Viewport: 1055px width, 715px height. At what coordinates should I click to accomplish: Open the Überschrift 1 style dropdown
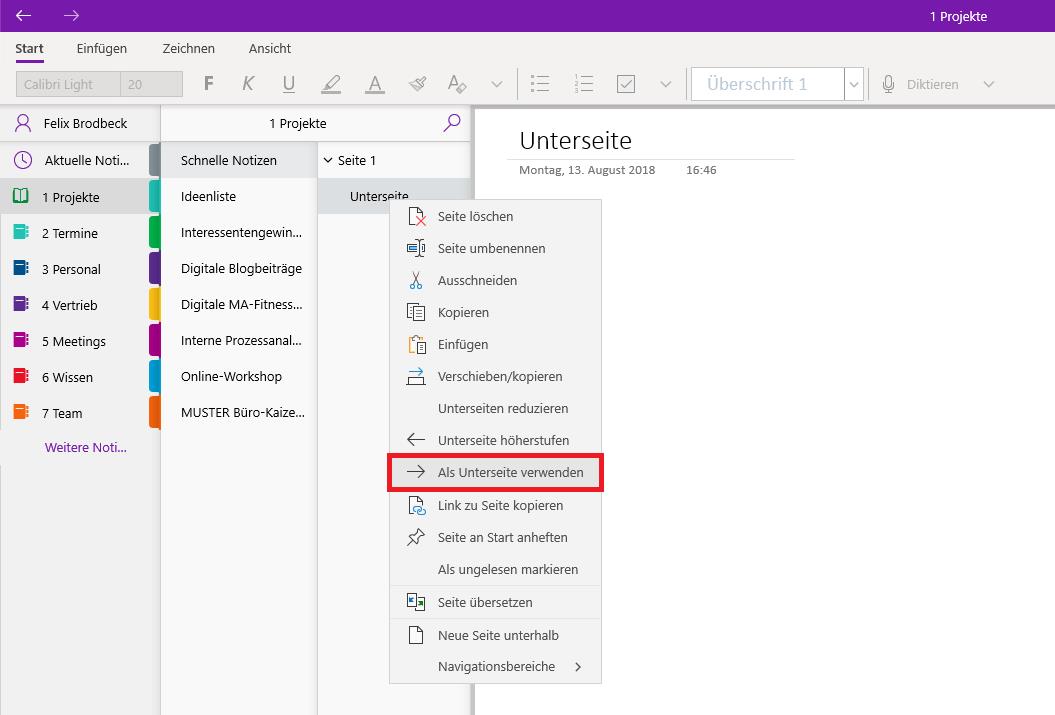(x=854, y=84)
